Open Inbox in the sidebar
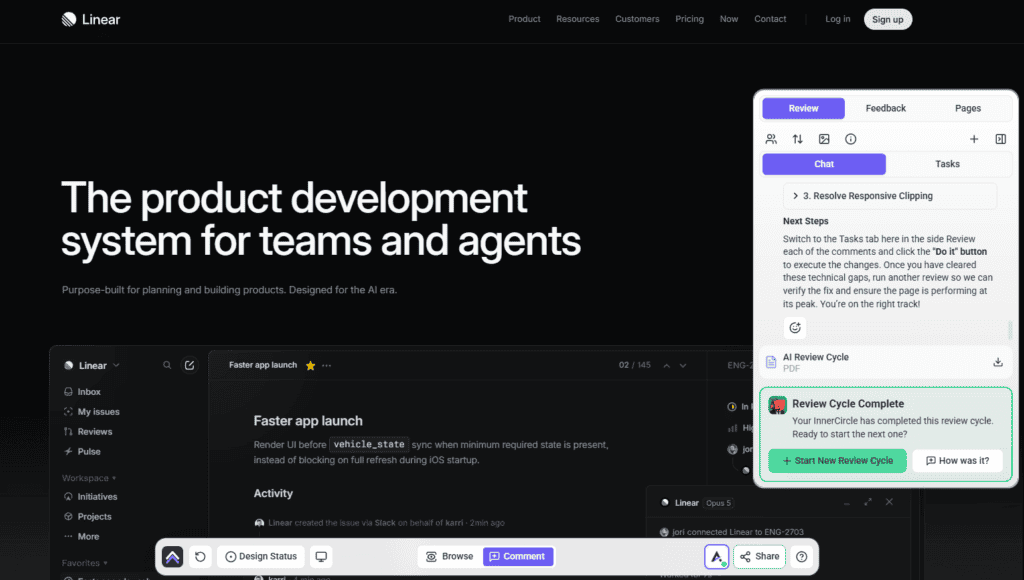The height and width of the screenshot is (580, 1024). pos(83,392)
